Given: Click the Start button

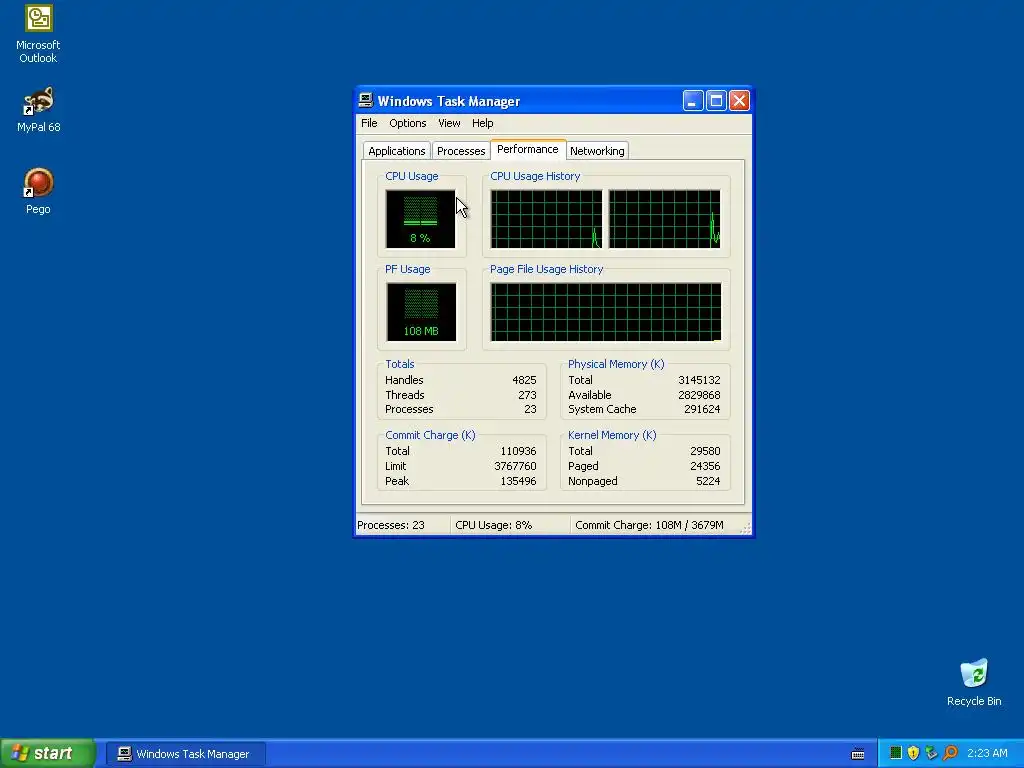Looking at the screenshot, I should (47, 754).
